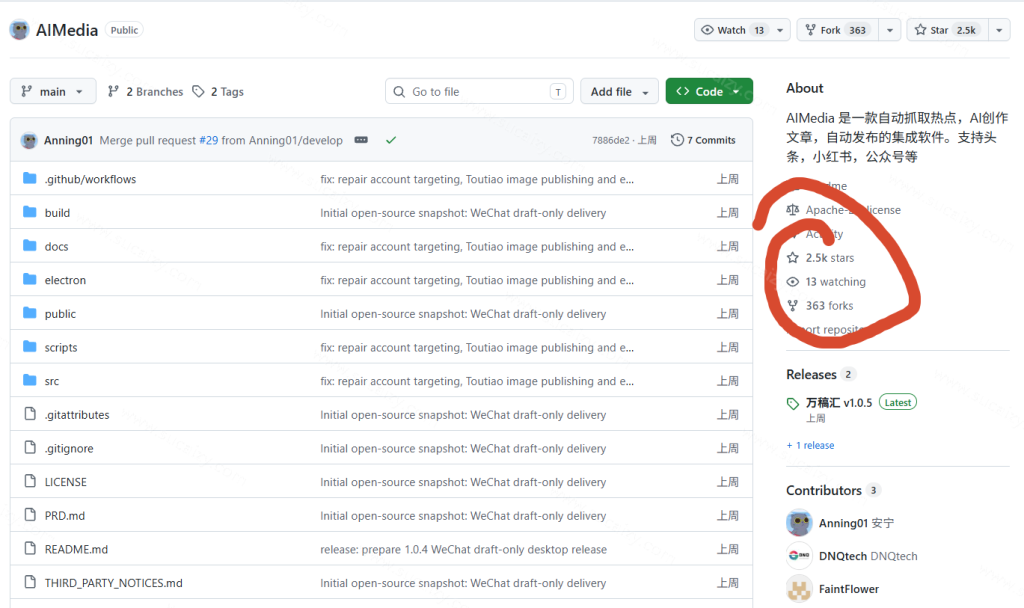Open the latest release 万稿汇 v1.0.5

point(839,403)
